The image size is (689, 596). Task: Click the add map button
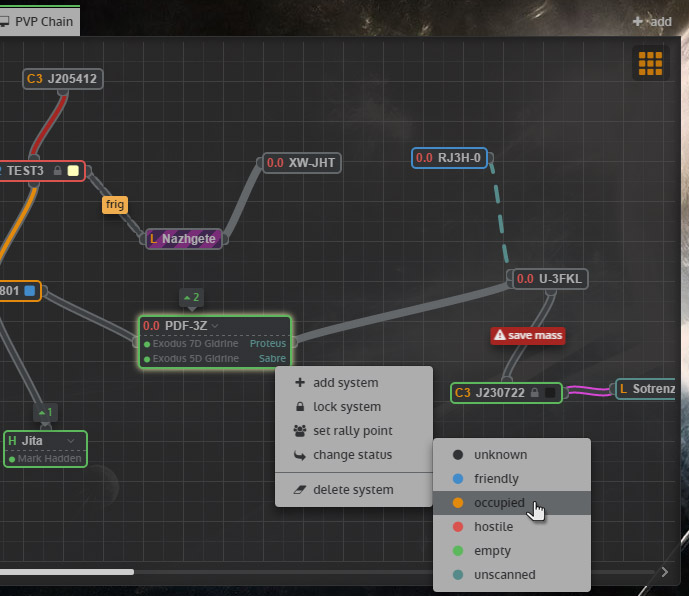pos(652,21)
